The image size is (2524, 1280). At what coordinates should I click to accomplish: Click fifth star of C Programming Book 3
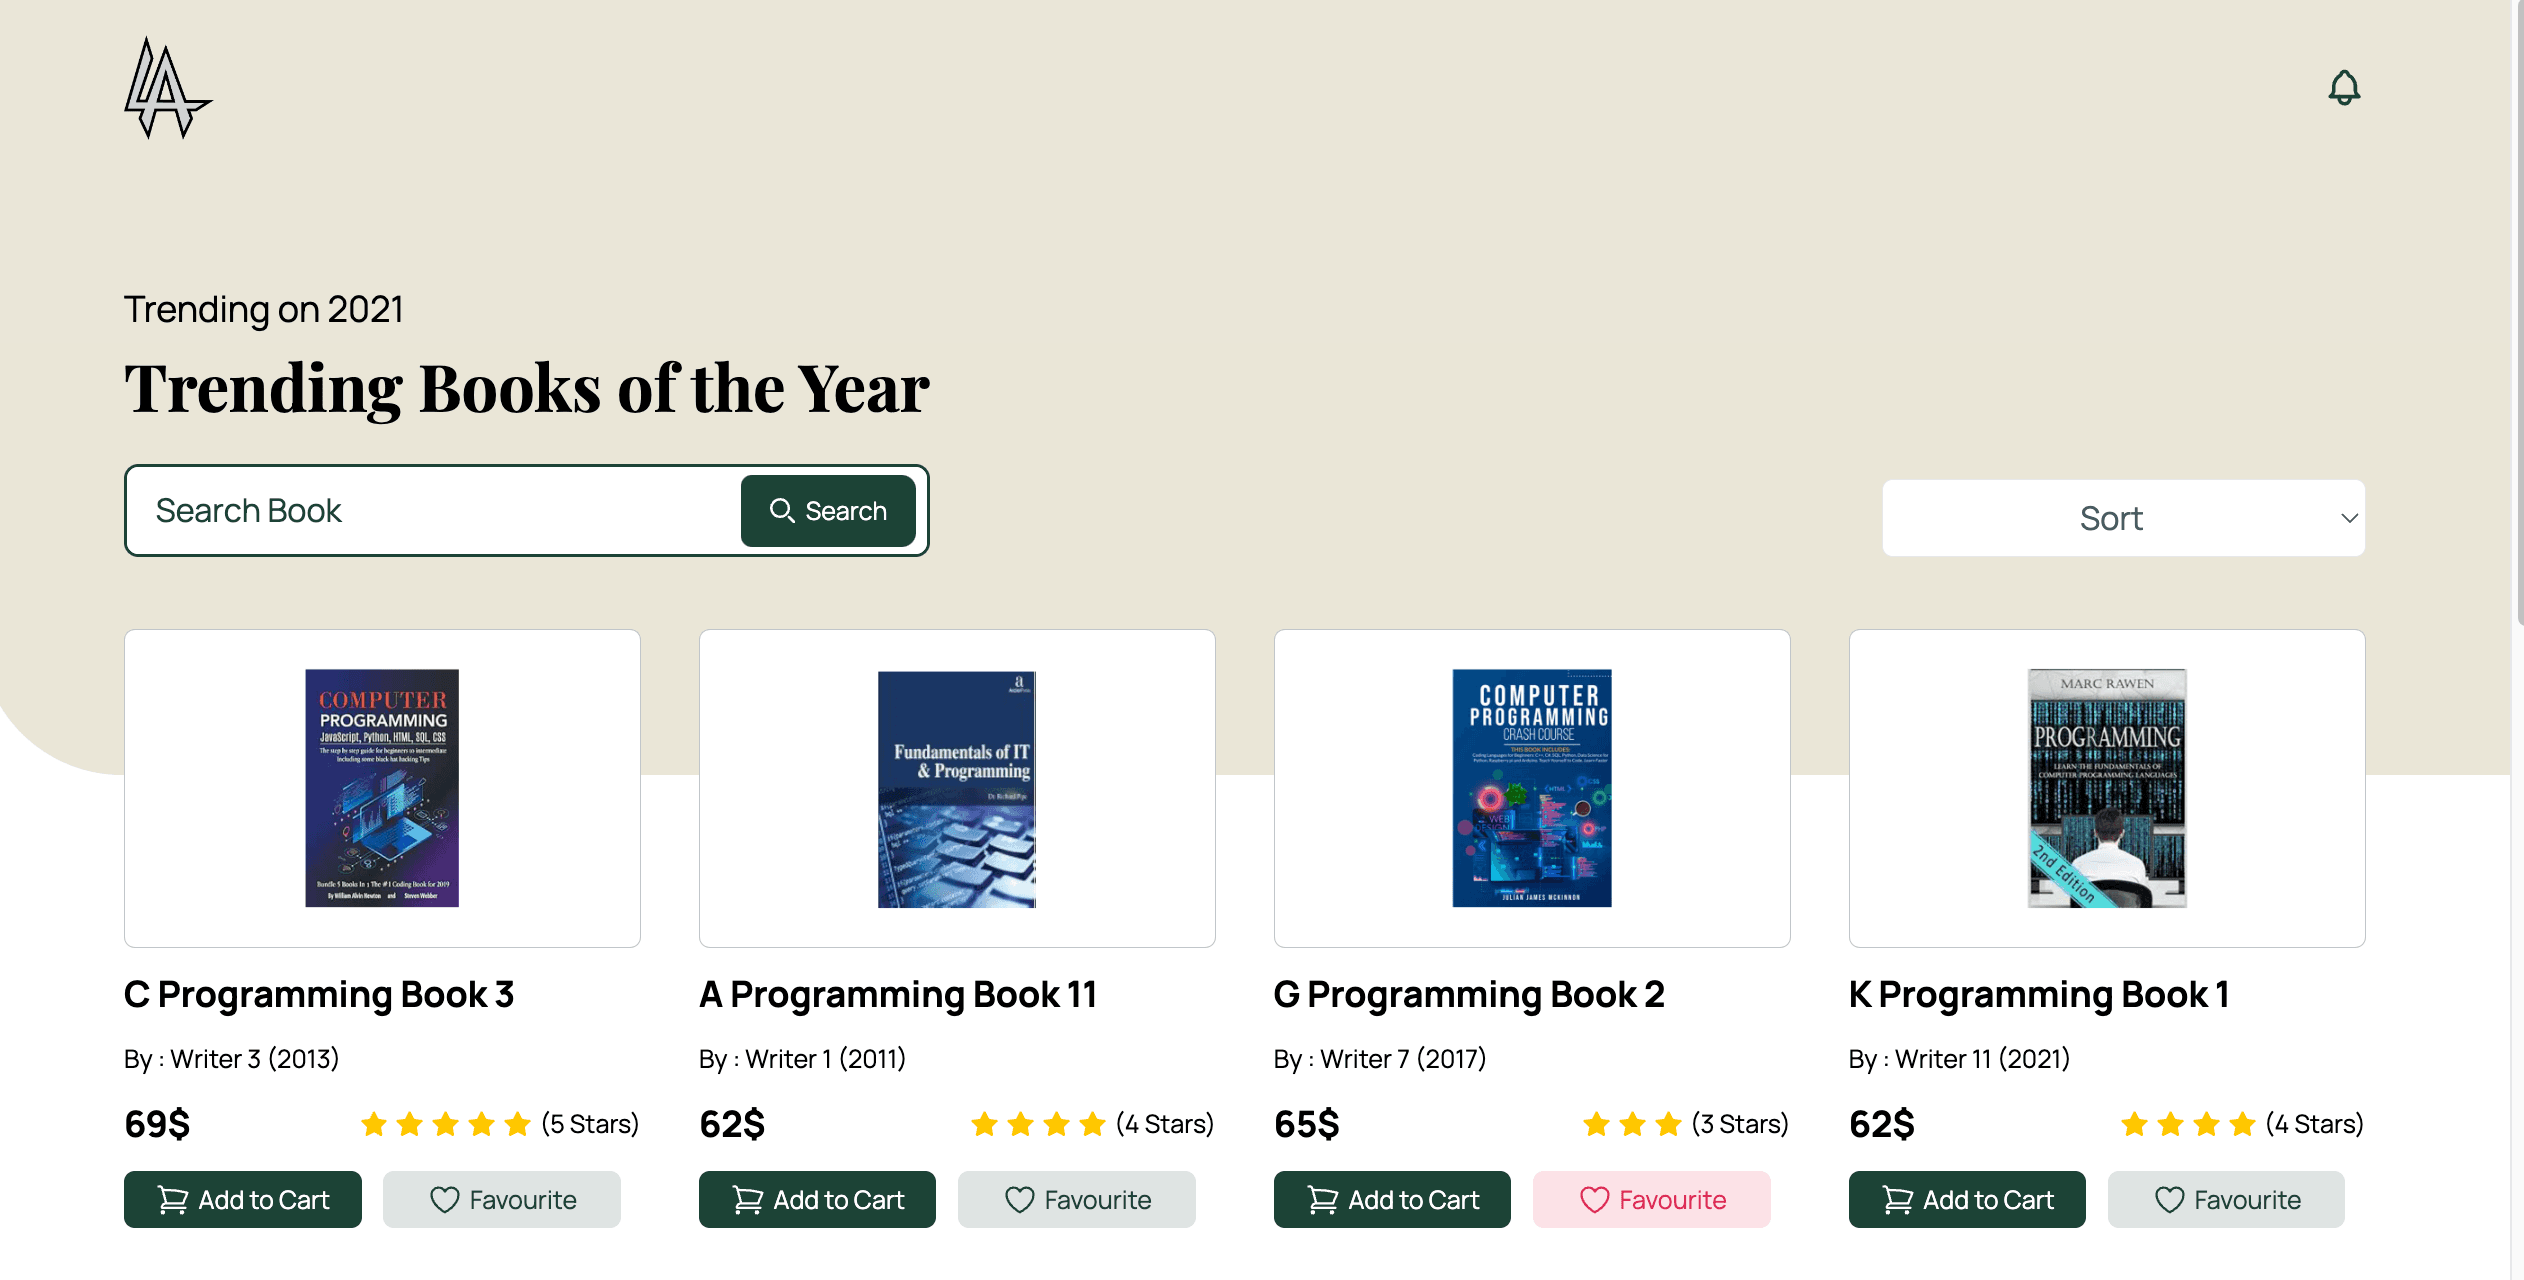[x=517, y=1124]
